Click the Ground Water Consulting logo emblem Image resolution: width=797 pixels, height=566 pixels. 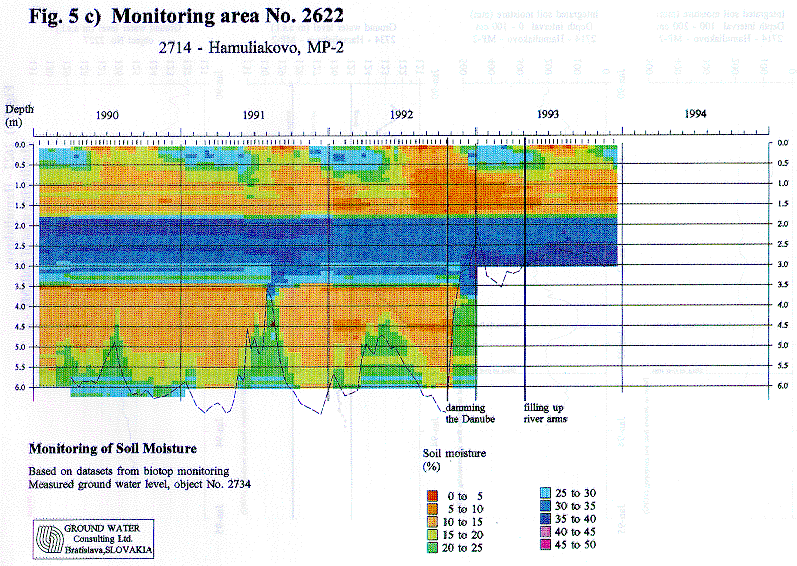click(x=49, y=538)
